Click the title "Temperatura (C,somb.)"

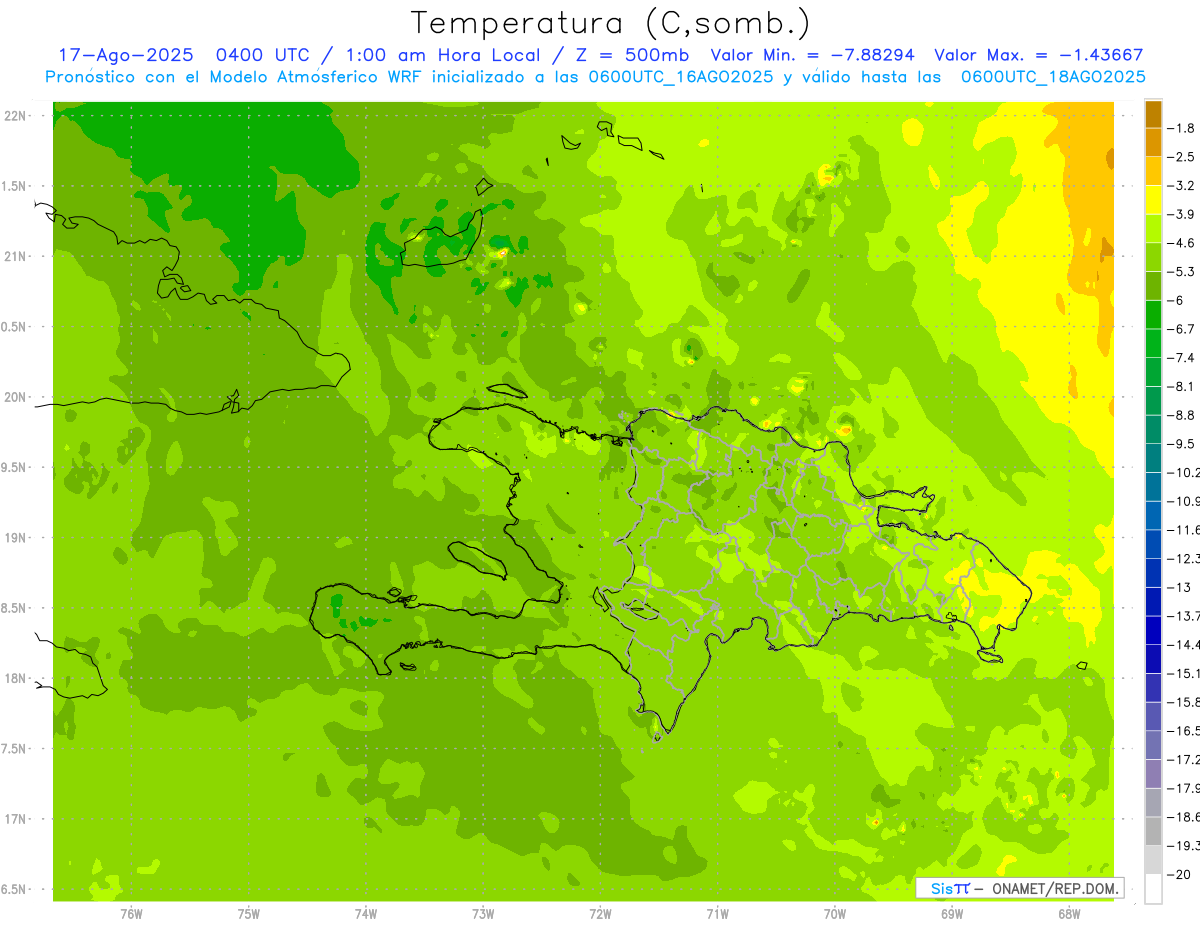click(x=611, y=24)
